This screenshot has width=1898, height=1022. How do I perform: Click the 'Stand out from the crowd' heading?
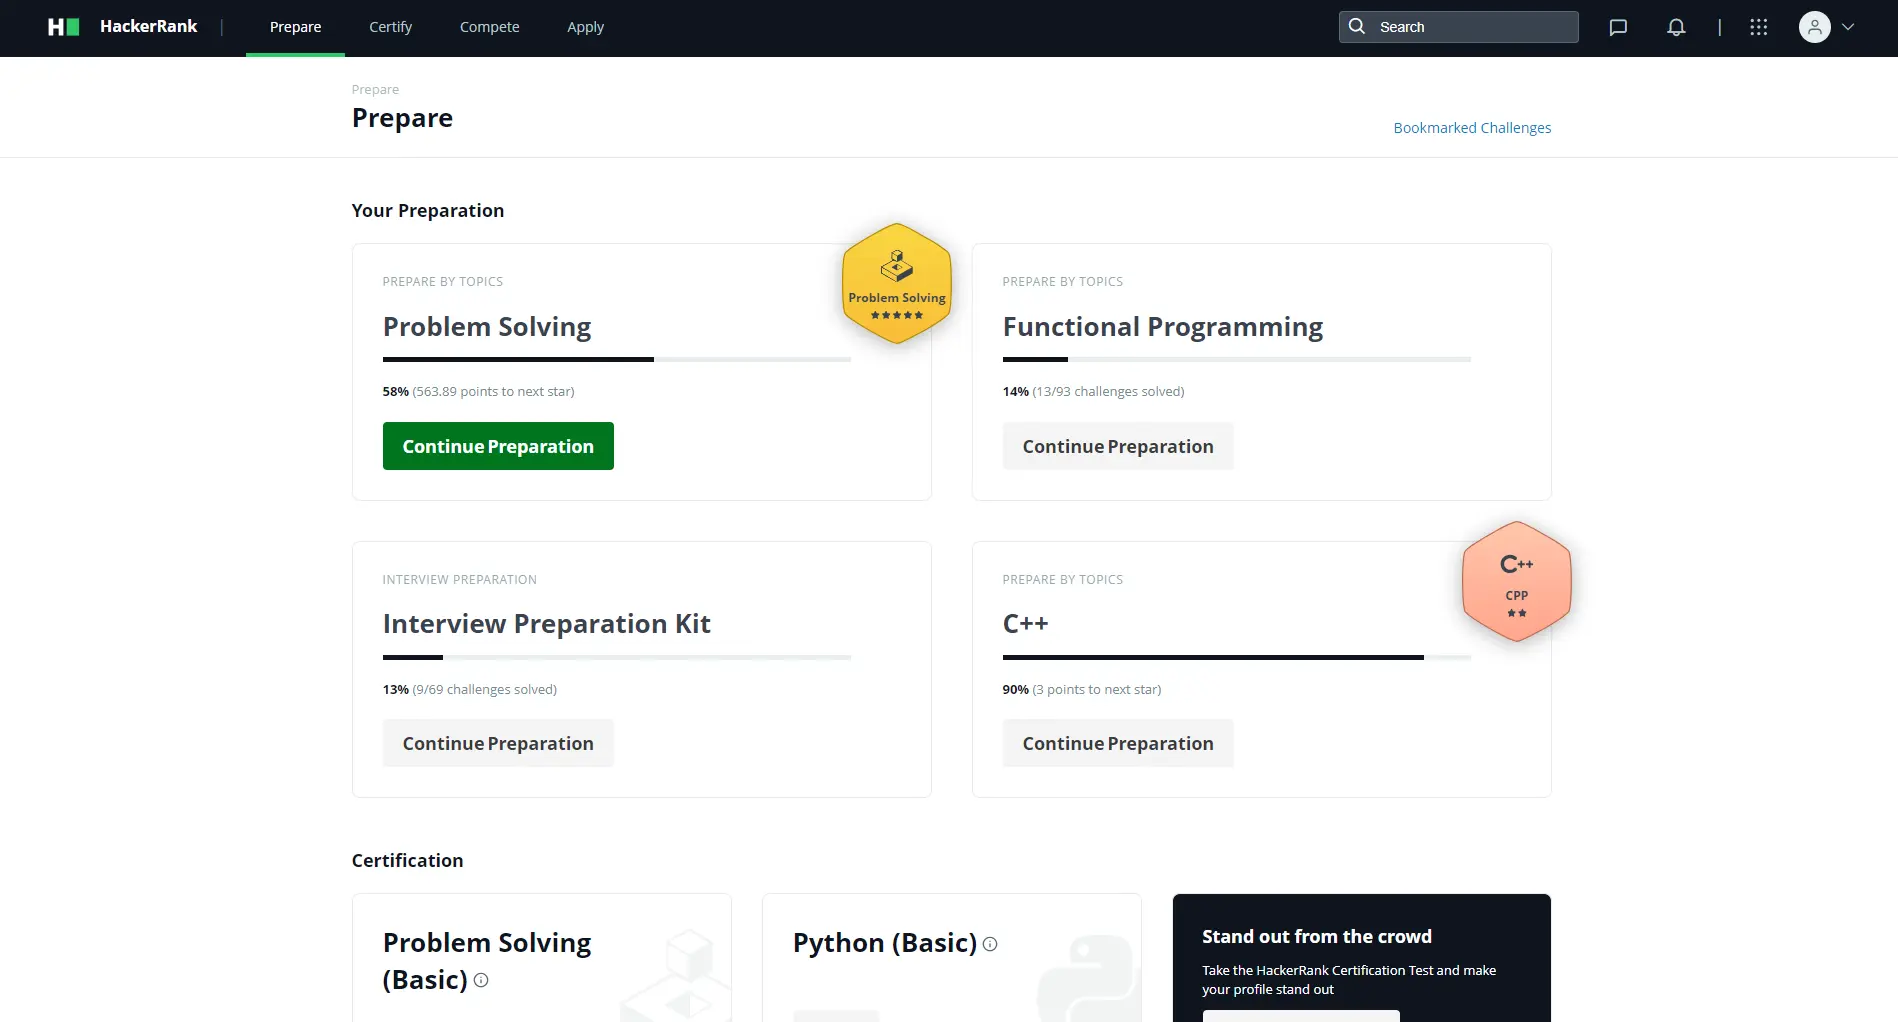1317,937
